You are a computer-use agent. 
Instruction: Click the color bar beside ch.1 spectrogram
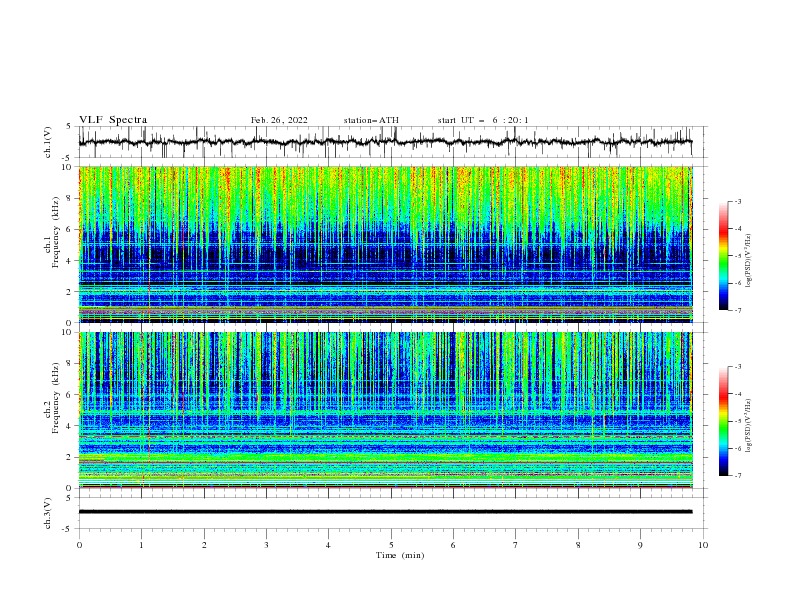pyautogui.click(x=723, y=256)
